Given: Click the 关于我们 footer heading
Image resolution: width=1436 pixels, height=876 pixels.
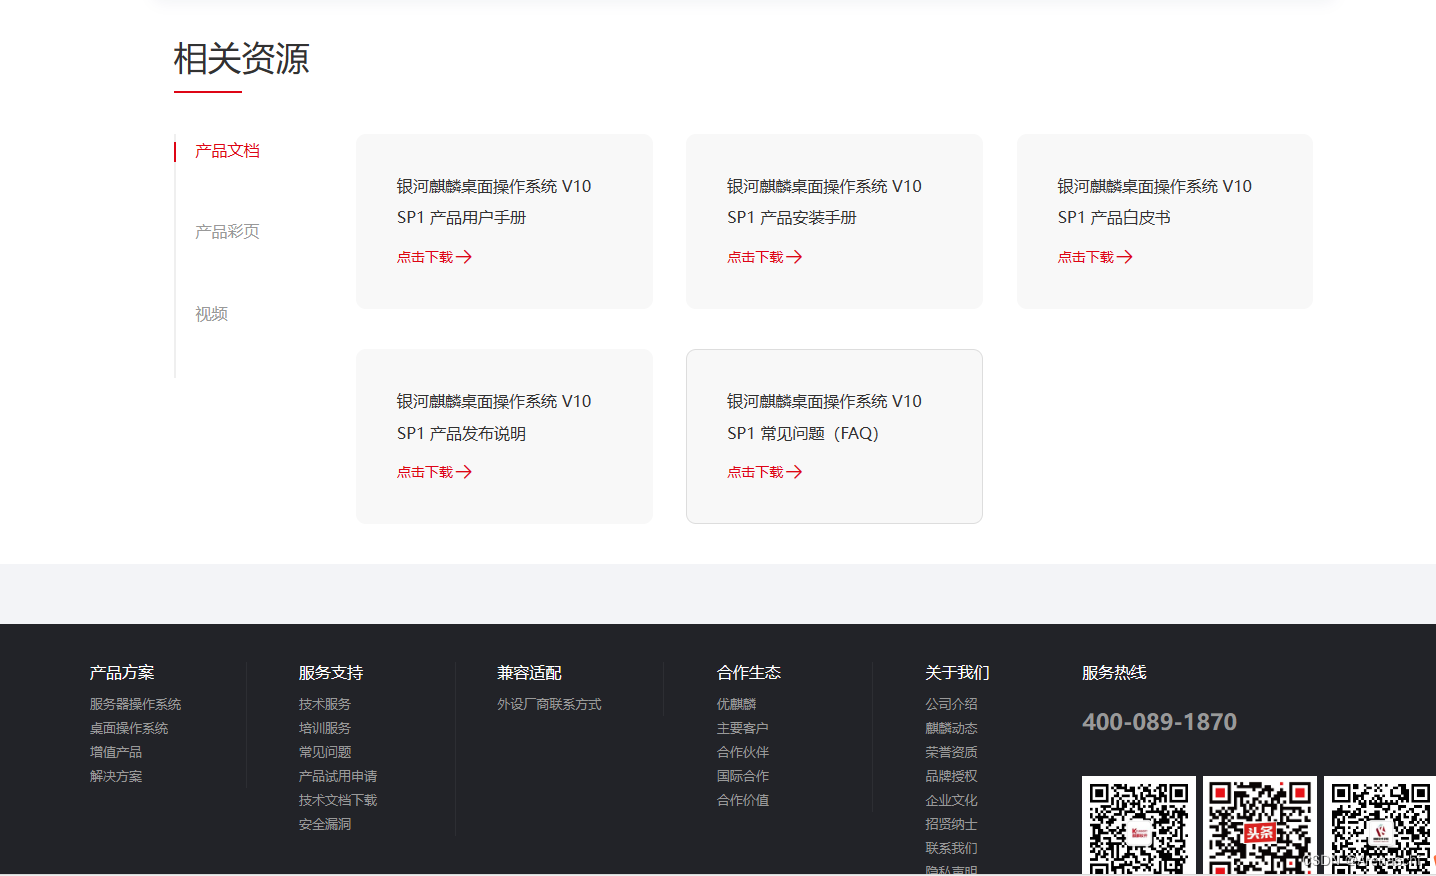Looking at the screenshot, I should click(x=958, y=673).
